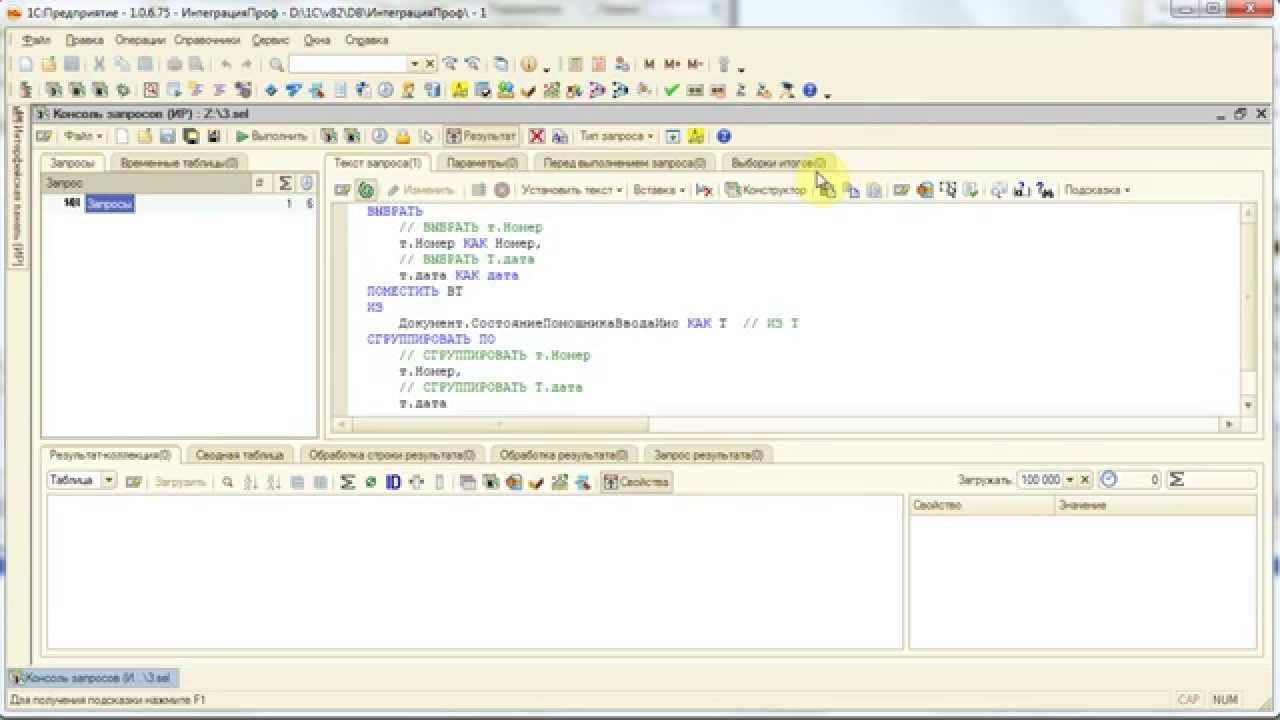The image size is (1280, 720).
Task: Expand the Вставка dropdown
Action: 659,190
